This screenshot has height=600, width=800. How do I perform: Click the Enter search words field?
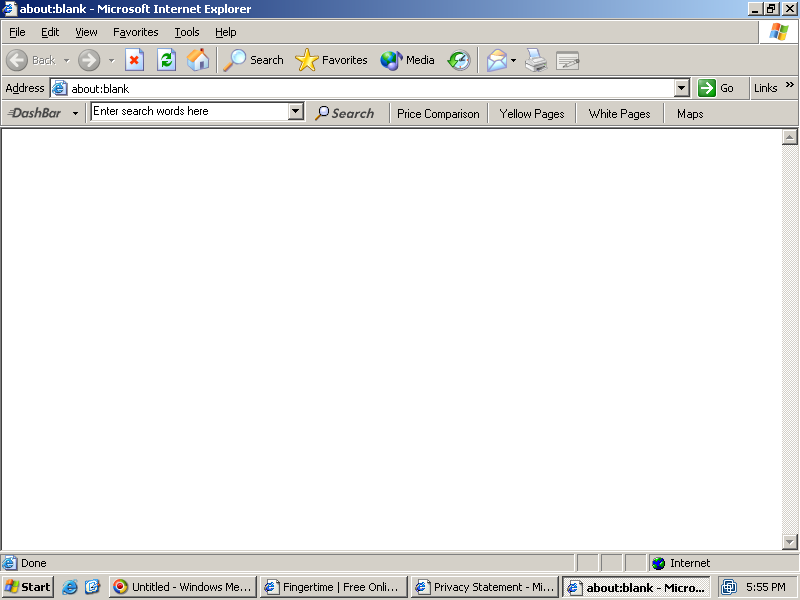[190, 111]
